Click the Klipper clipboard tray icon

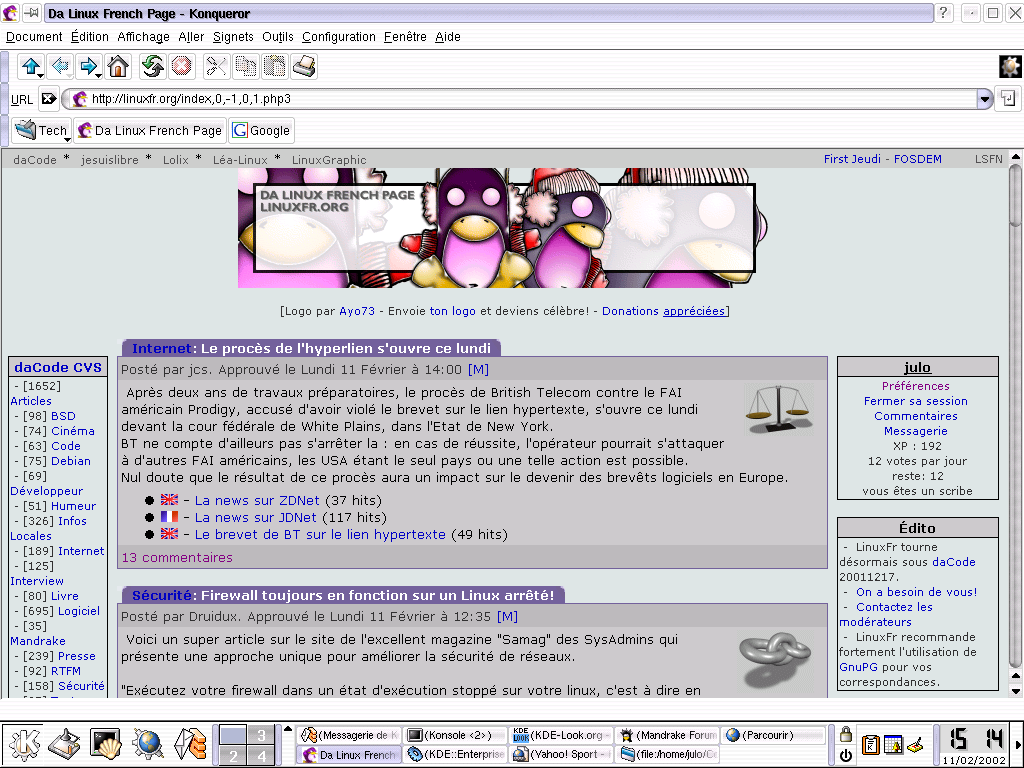point(870,744)
